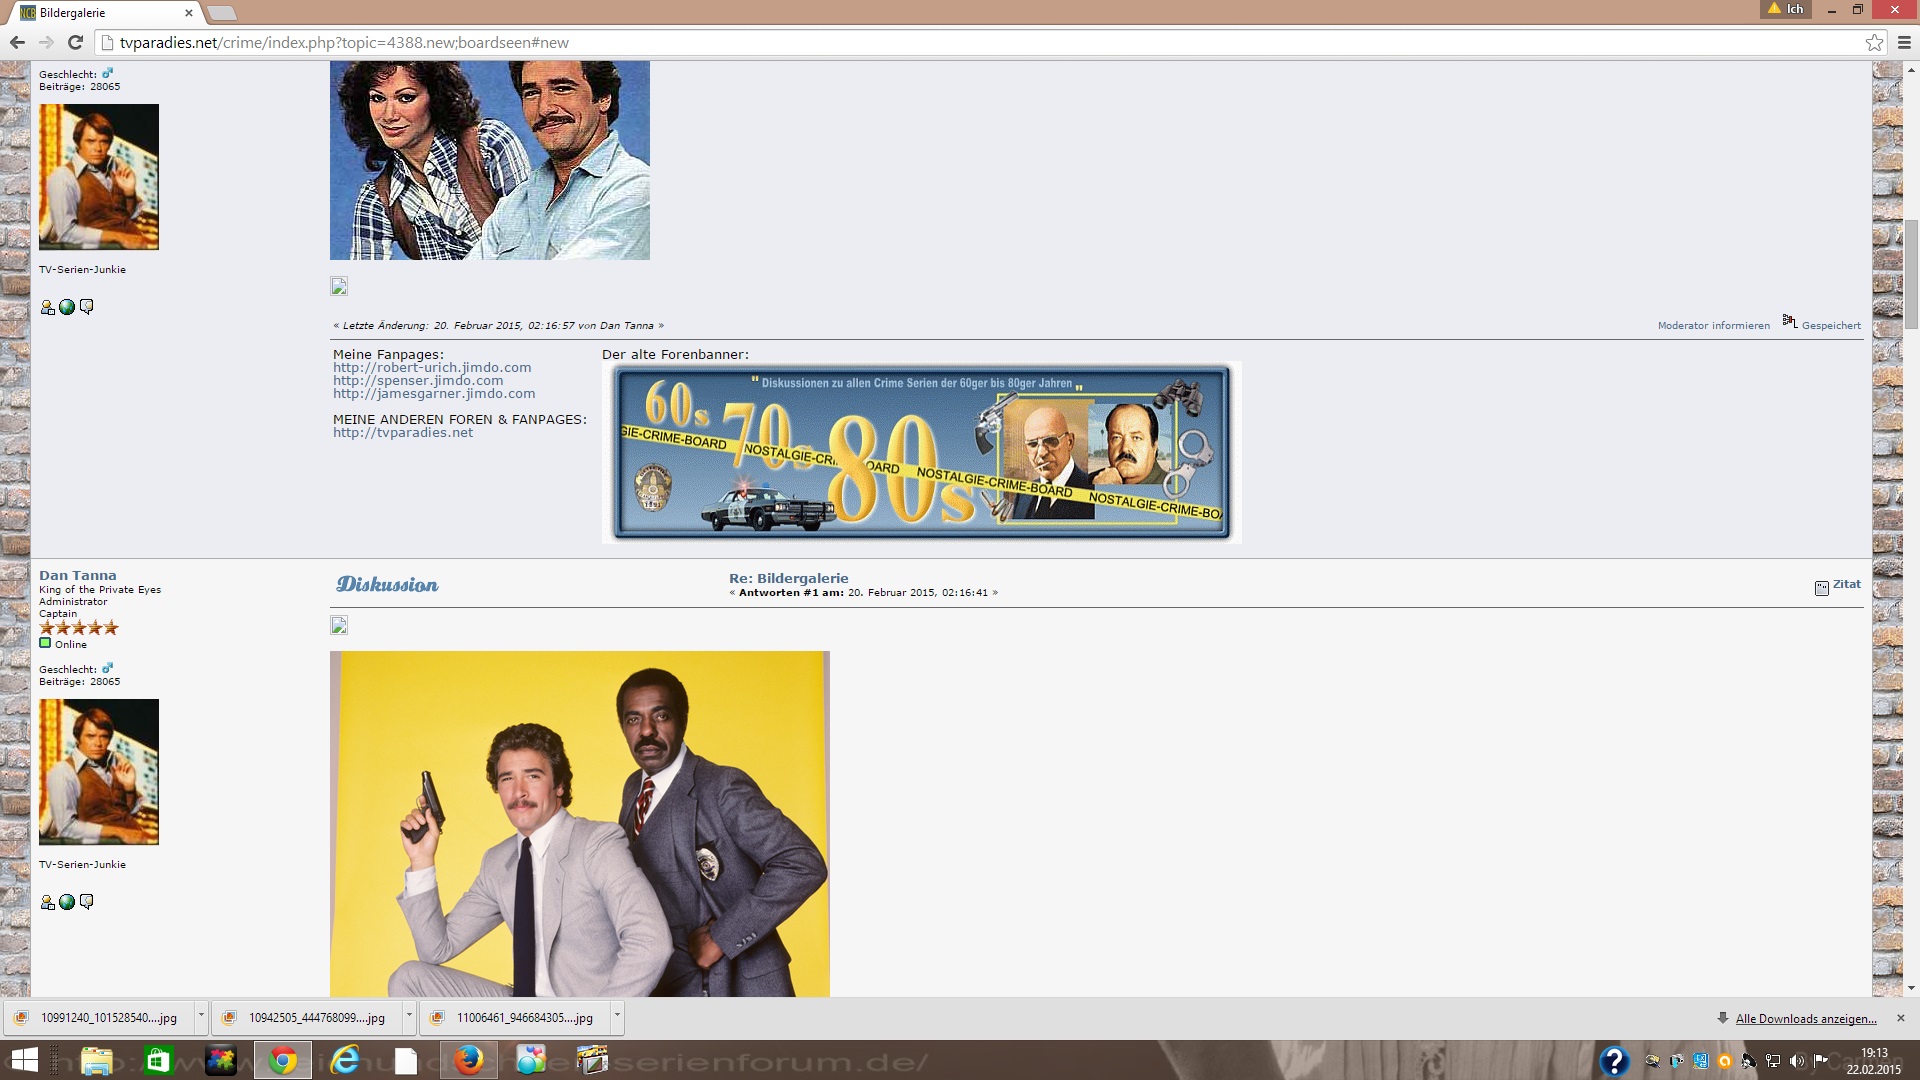The width and height of the screenshot is (1920, 1080).
Task: Click the globe website icon in second post
Action: pos(67,902)
